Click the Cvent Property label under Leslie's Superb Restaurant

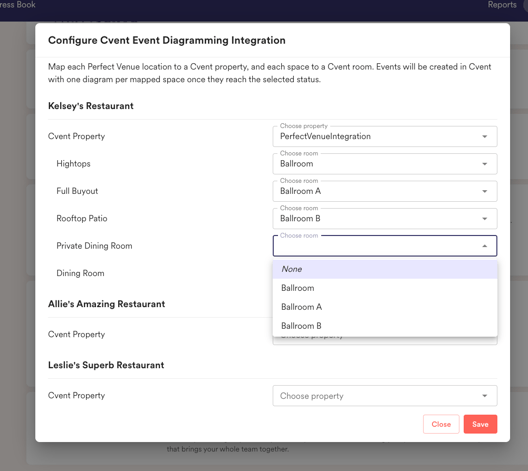[x=76, y=395]
